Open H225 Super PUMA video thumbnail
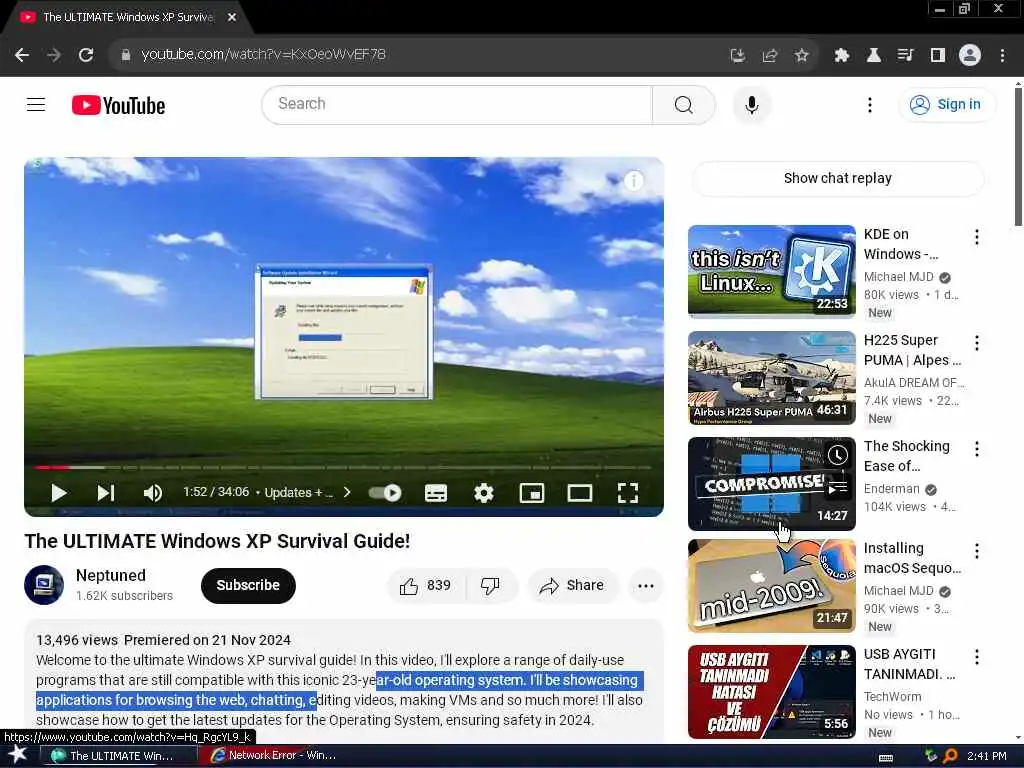This screenshot has height=768, width=1024. click(771, 377)
